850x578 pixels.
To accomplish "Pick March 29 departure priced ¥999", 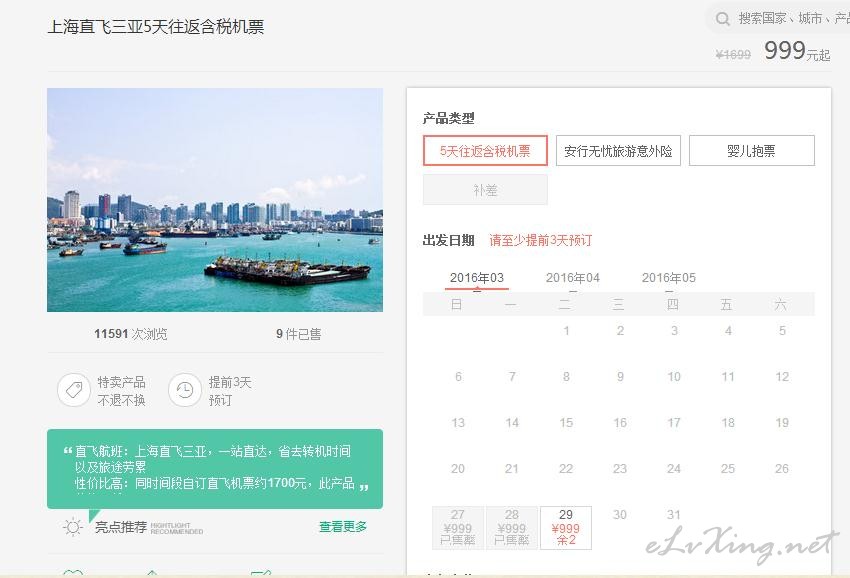I will coord(566,527).
